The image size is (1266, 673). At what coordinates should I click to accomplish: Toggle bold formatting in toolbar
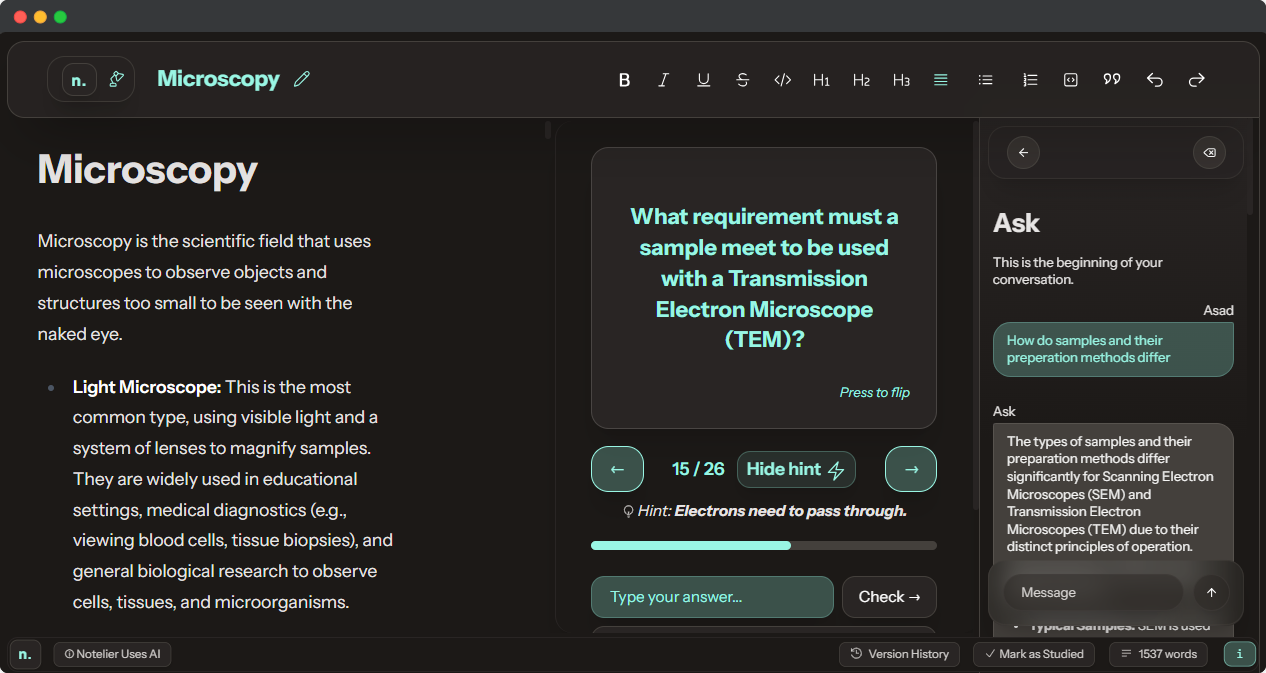624,80
